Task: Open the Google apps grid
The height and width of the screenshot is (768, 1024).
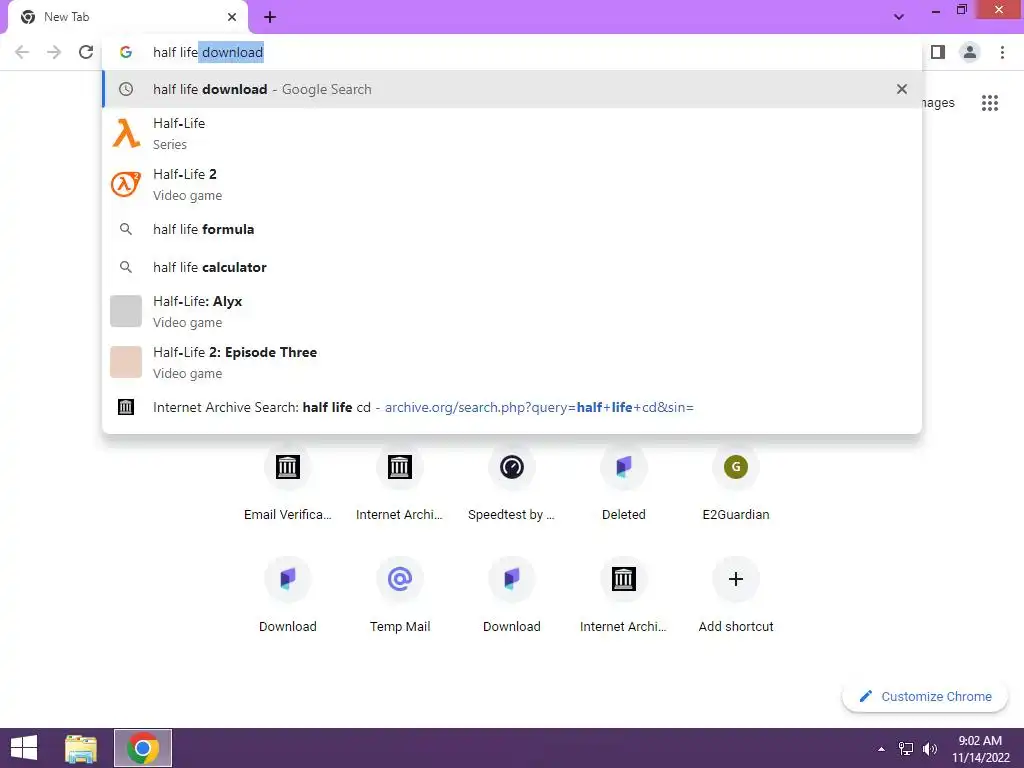Action: tap(990, 103)
